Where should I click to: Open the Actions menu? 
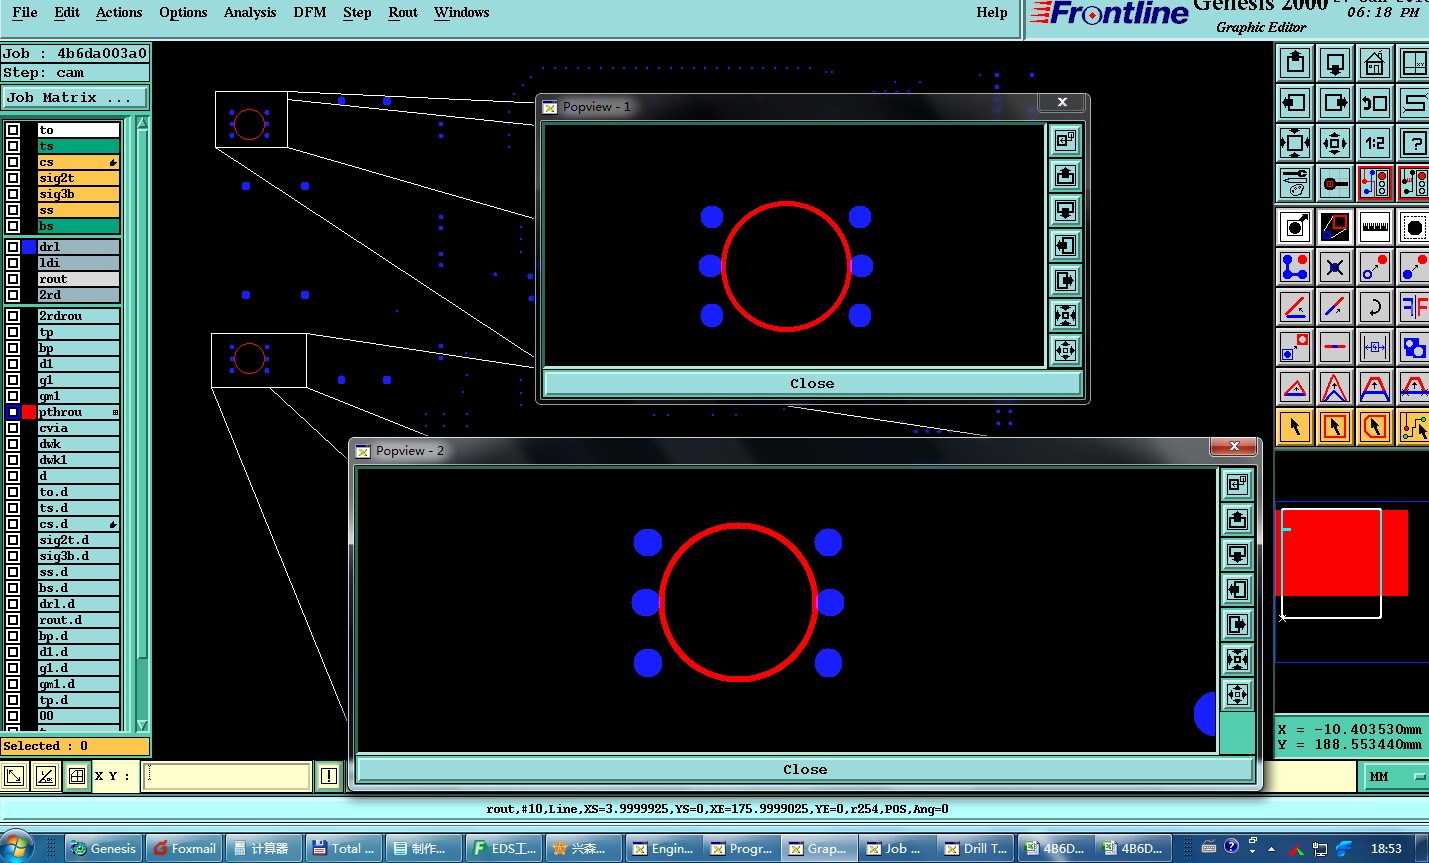pyautogui.click(x=119, y=12)
